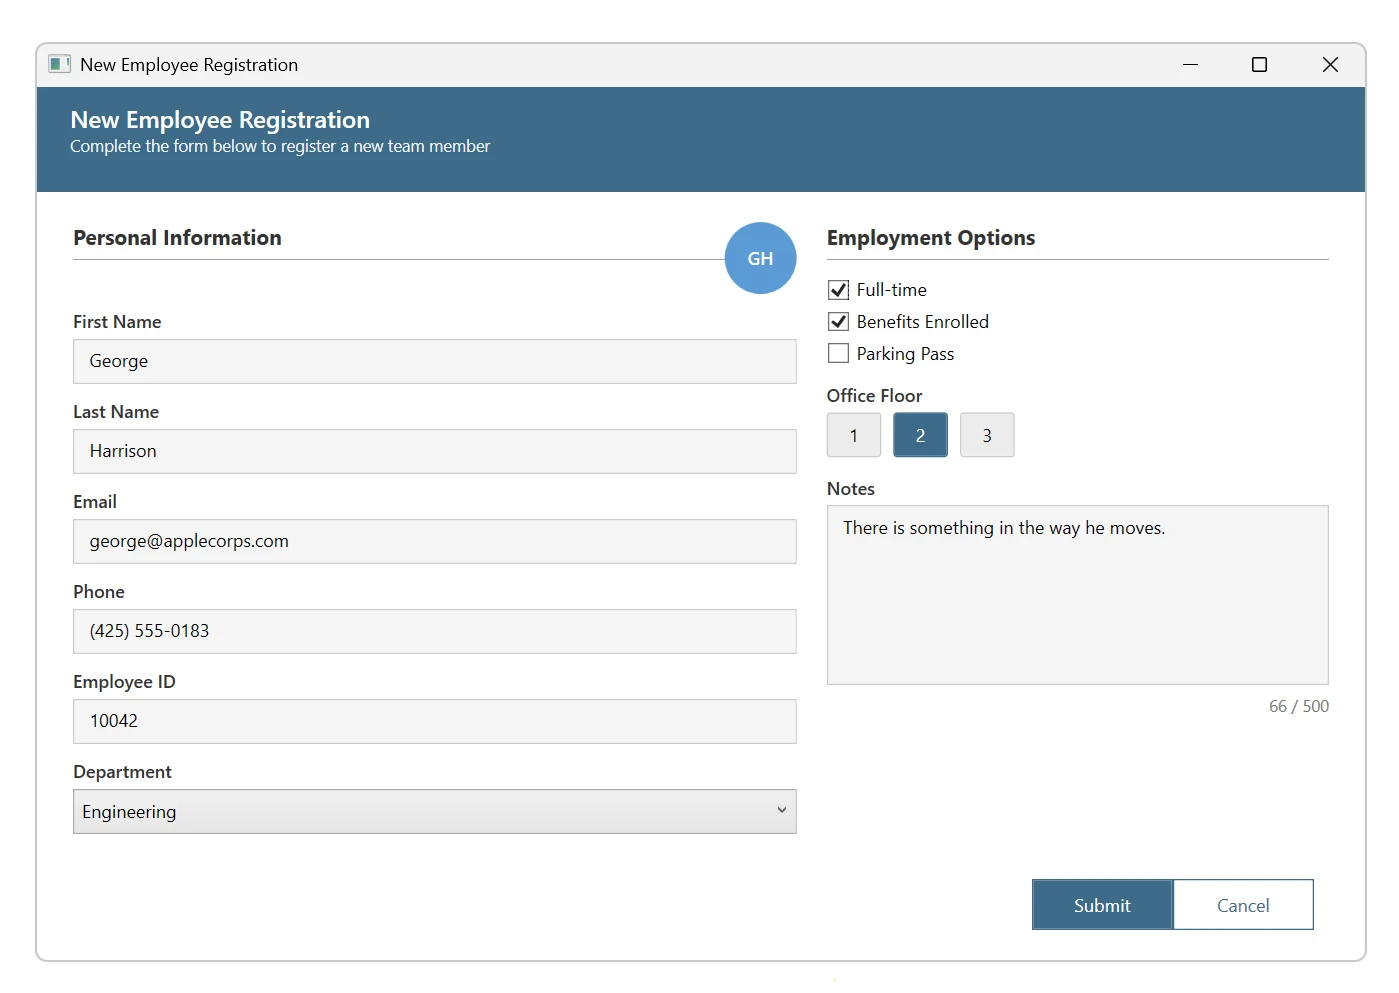Image resolution: width=1399 pixels, height=993 pixels.
Task: Click the First Name field containing George
Action: tap(435, 361)
